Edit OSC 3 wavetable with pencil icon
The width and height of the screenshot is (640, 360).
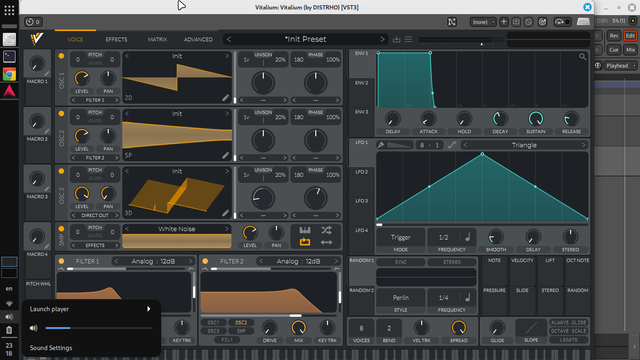click(x=225, y=213)
